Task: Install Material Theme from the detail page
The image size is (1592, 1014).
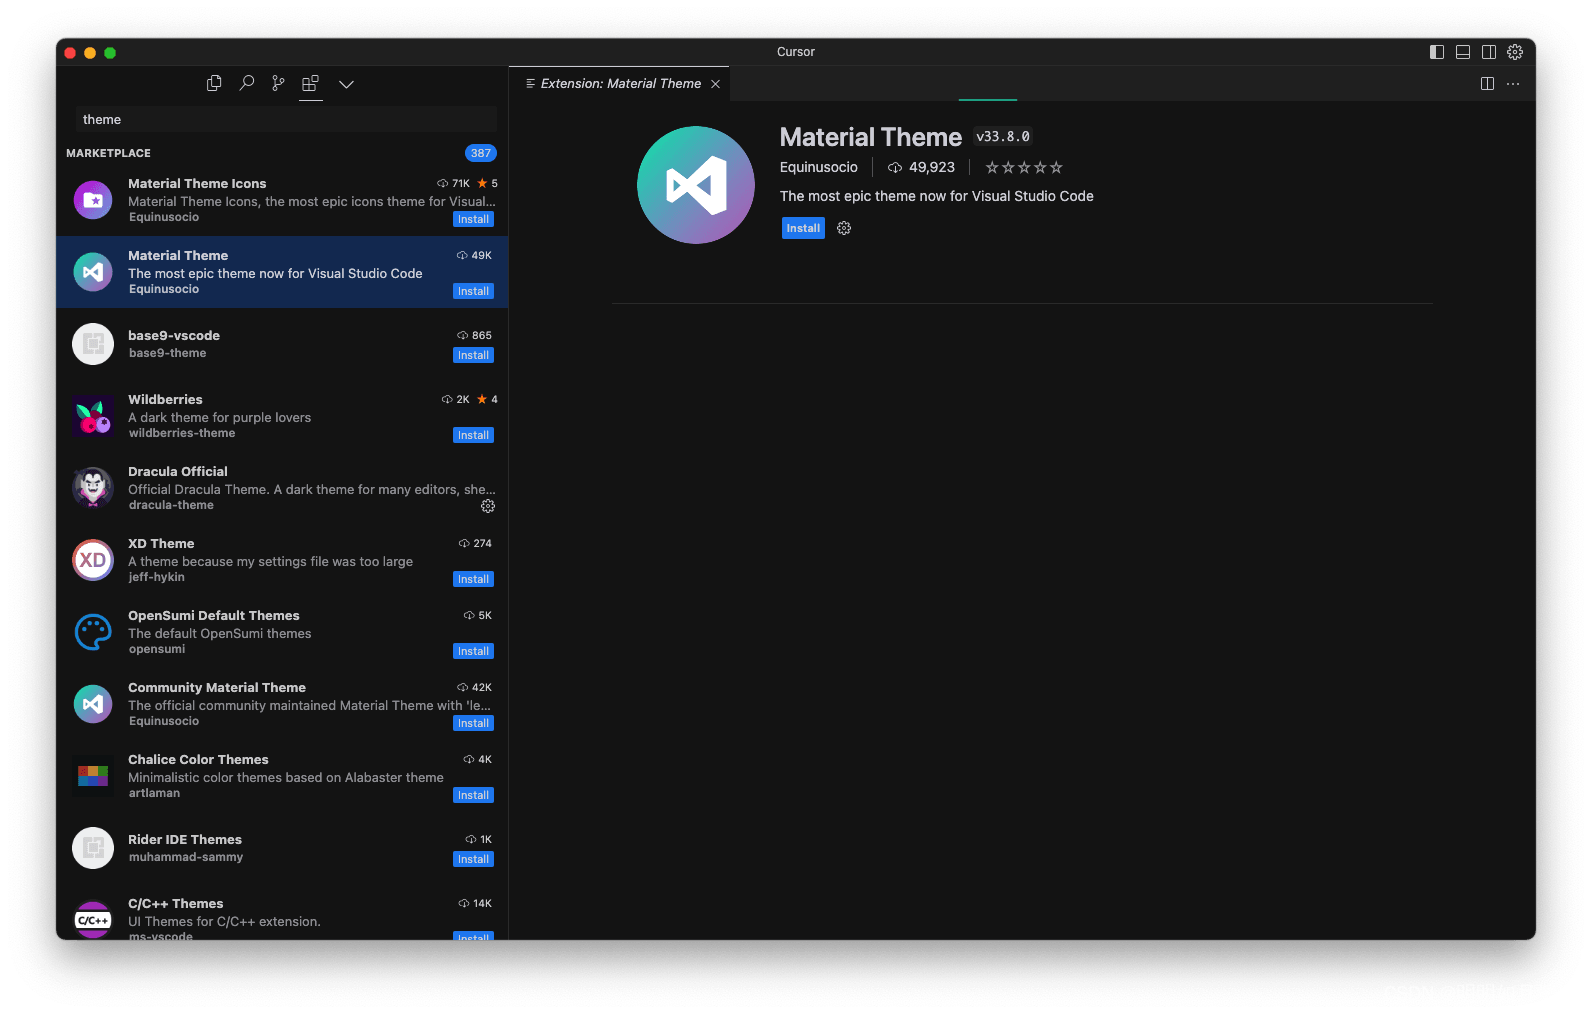Action: tap(803, 228)
